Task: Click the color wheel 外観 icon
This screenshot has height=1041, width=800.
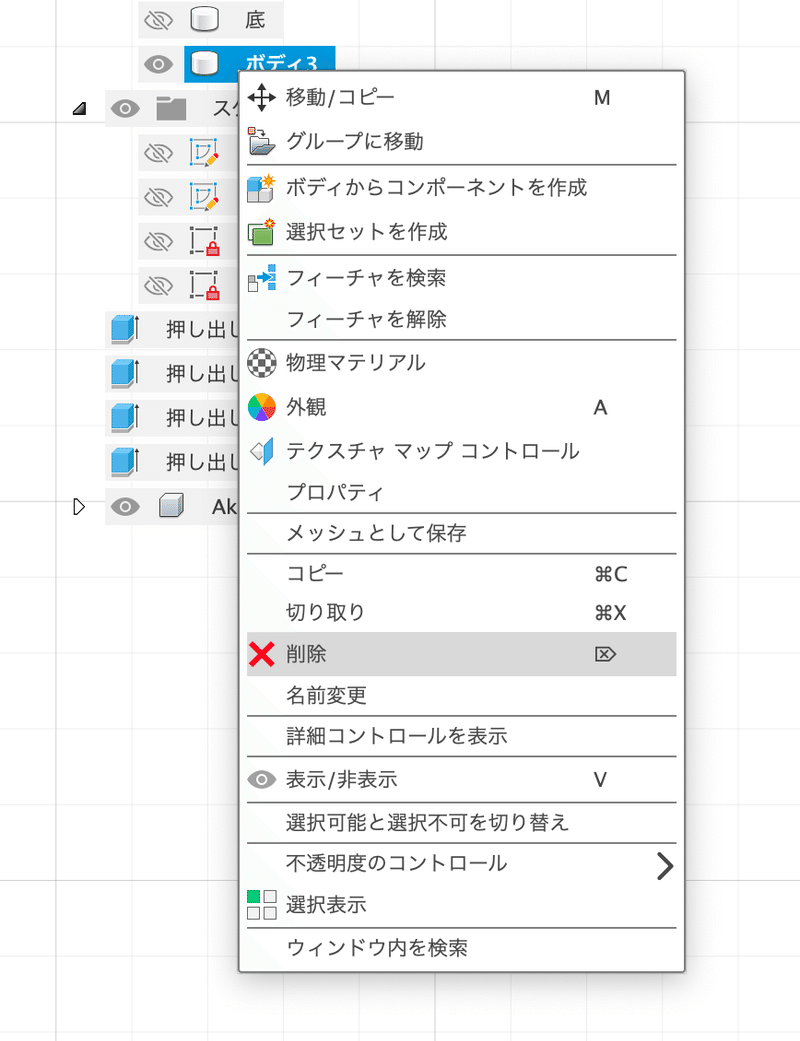Action: 261,407
